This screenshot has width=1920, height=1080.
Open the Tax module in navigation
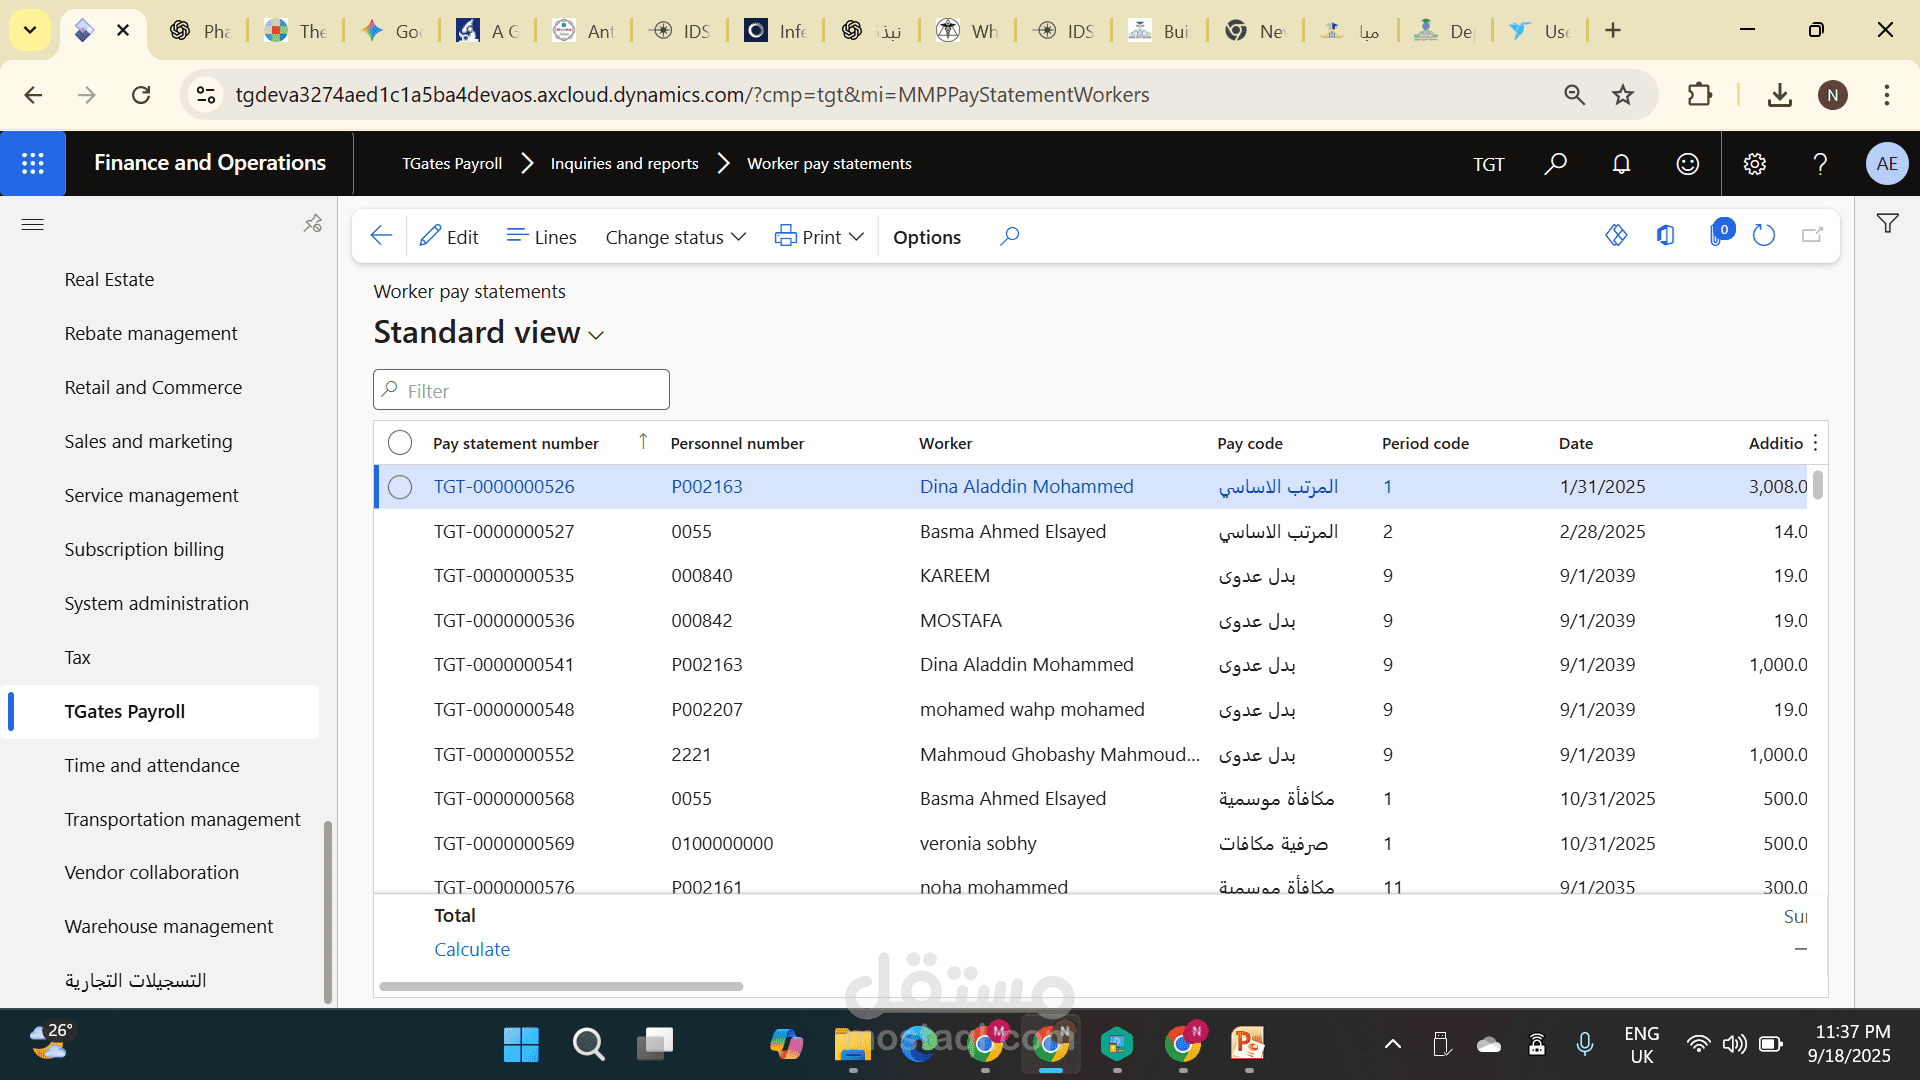[x=77, y=658]
